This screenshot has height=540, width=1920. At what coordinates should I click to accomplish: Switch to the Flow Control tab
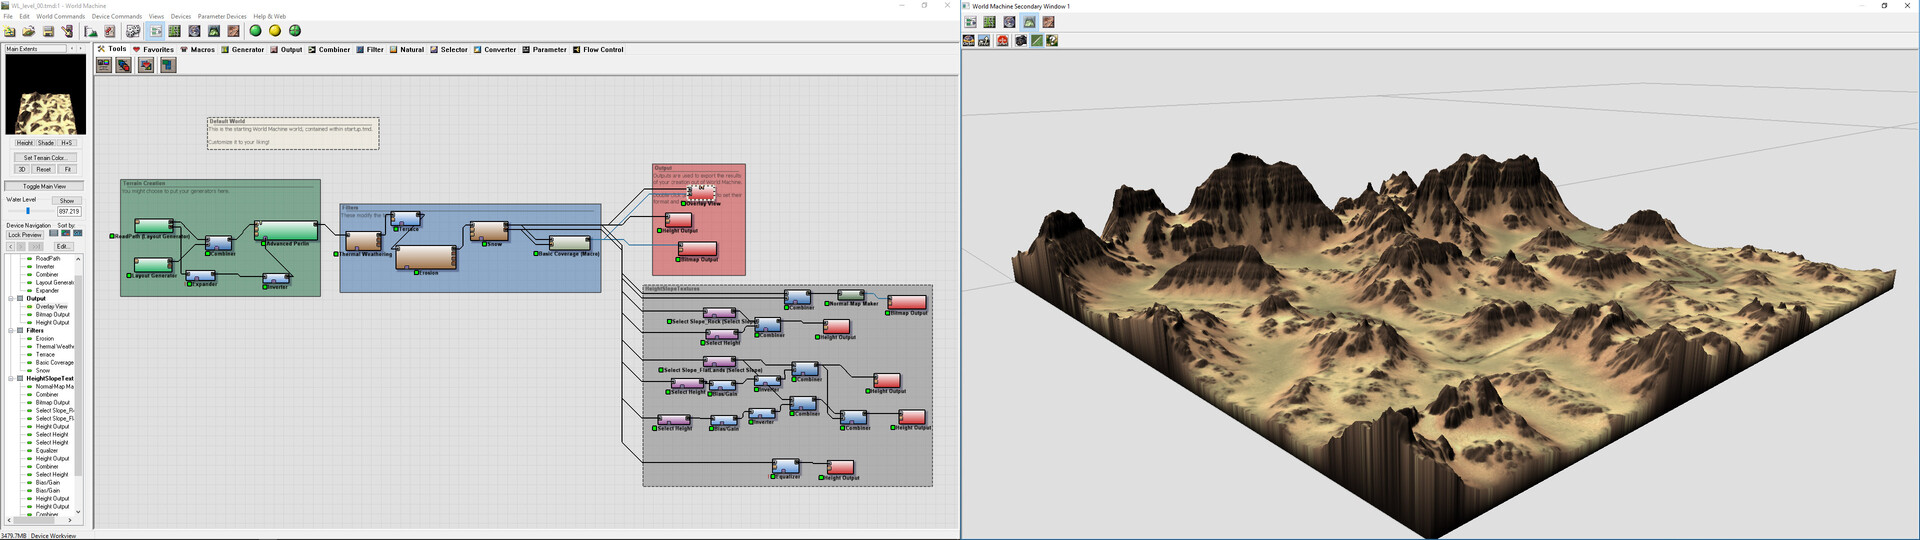coord(598,49)
